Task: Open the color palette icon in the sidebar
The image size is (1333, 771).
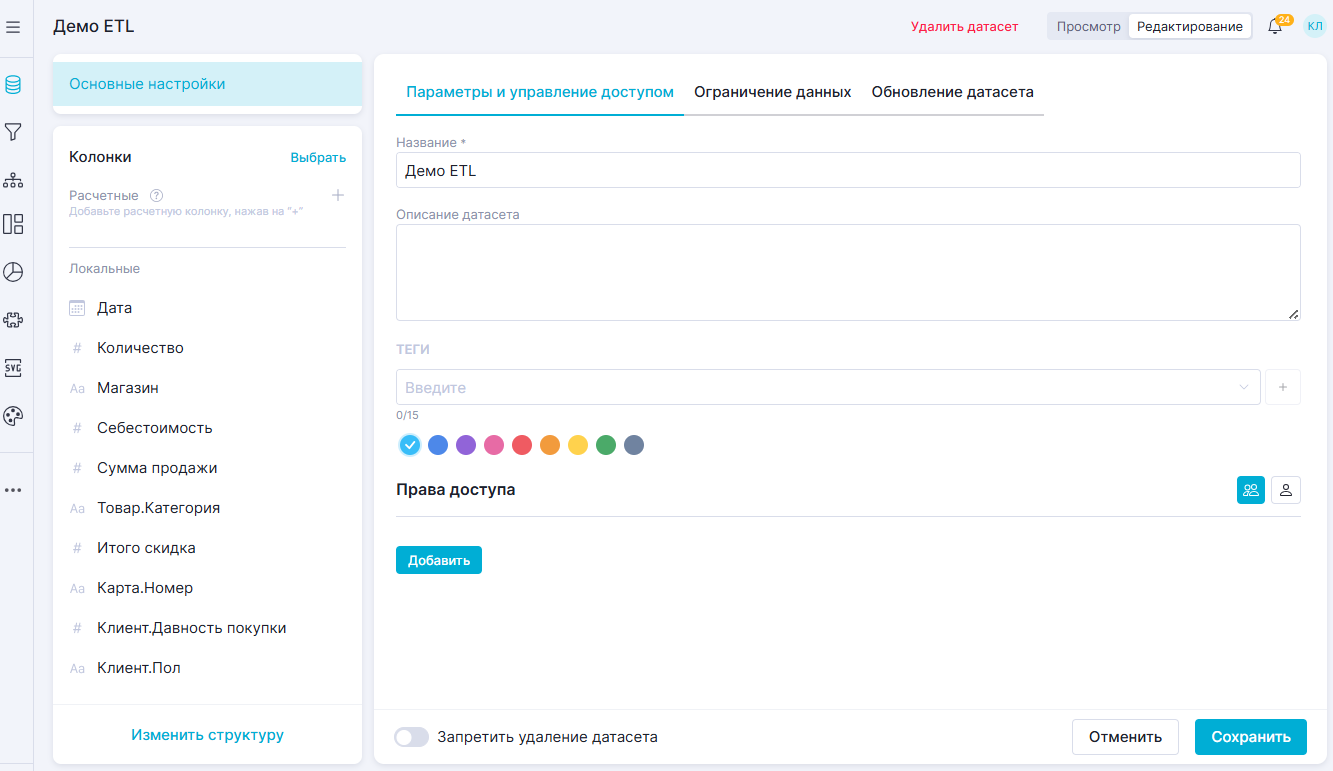Action: pos(13,416)
